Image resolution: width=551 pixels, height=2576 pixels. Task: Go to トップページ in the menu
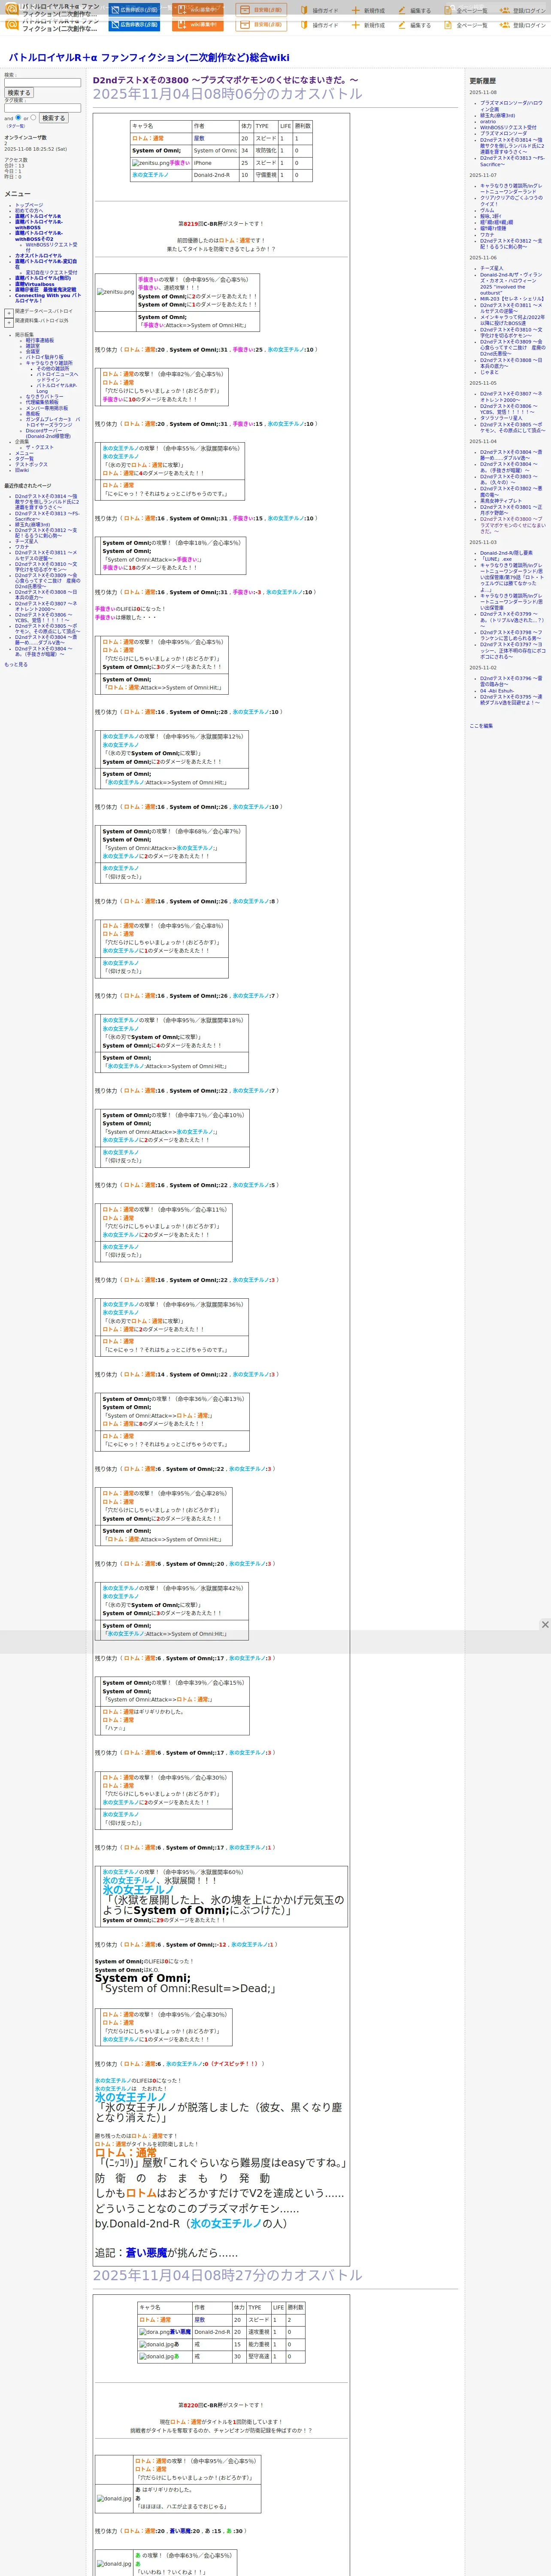pyautogui.click(x=29, y=205)
